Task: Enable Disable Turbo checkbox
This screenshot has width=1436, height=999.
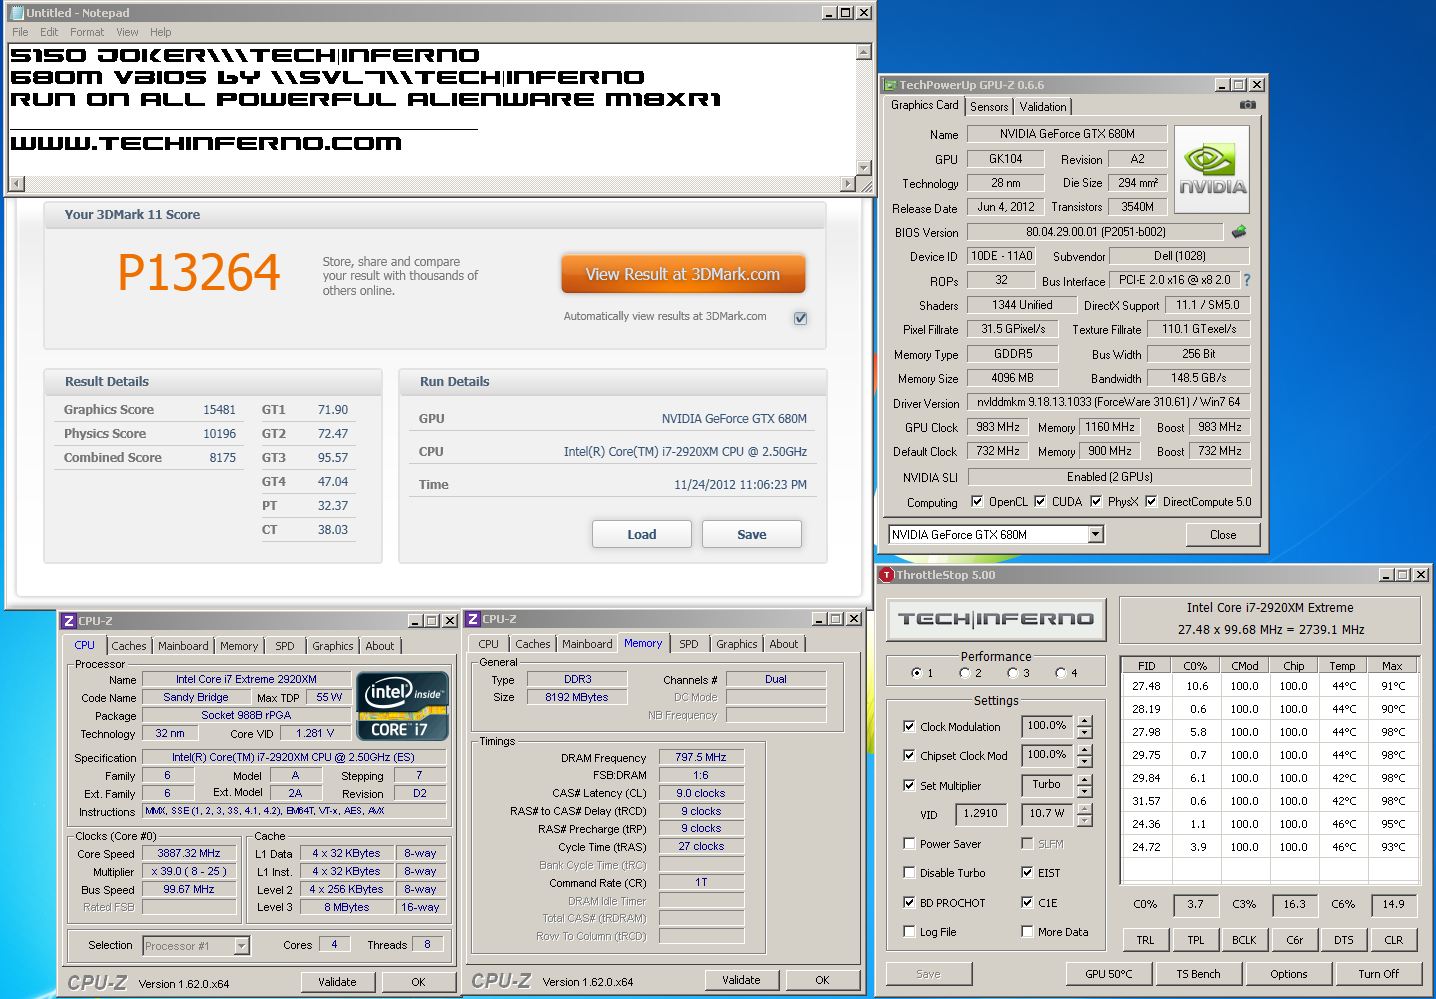Action: coord(909,873)
